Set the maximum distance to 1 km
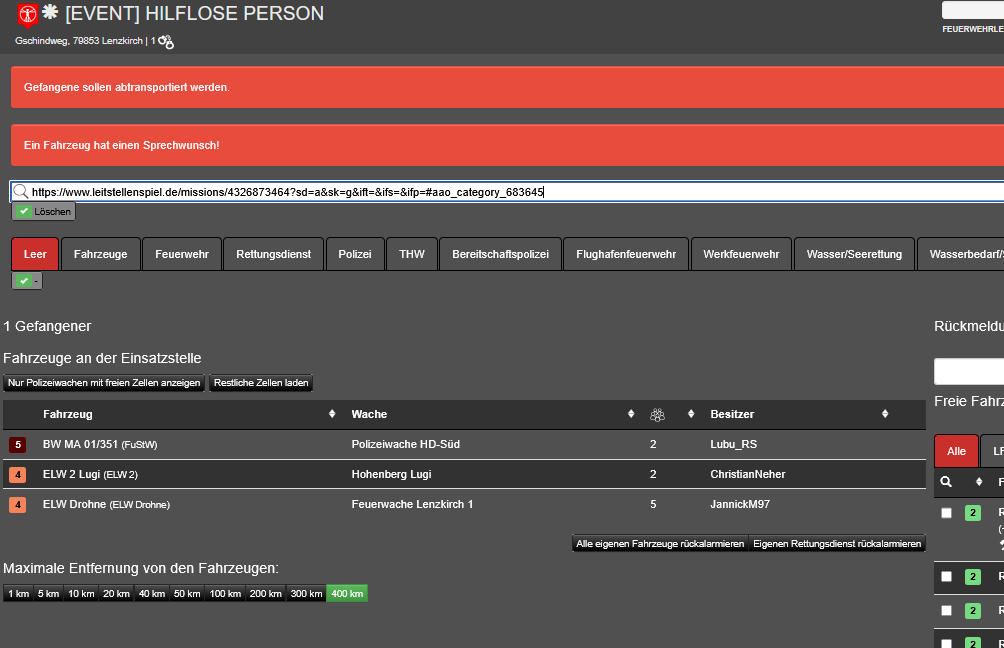The width and height of the screenshot is (1004, 648). tap(19, 594)
